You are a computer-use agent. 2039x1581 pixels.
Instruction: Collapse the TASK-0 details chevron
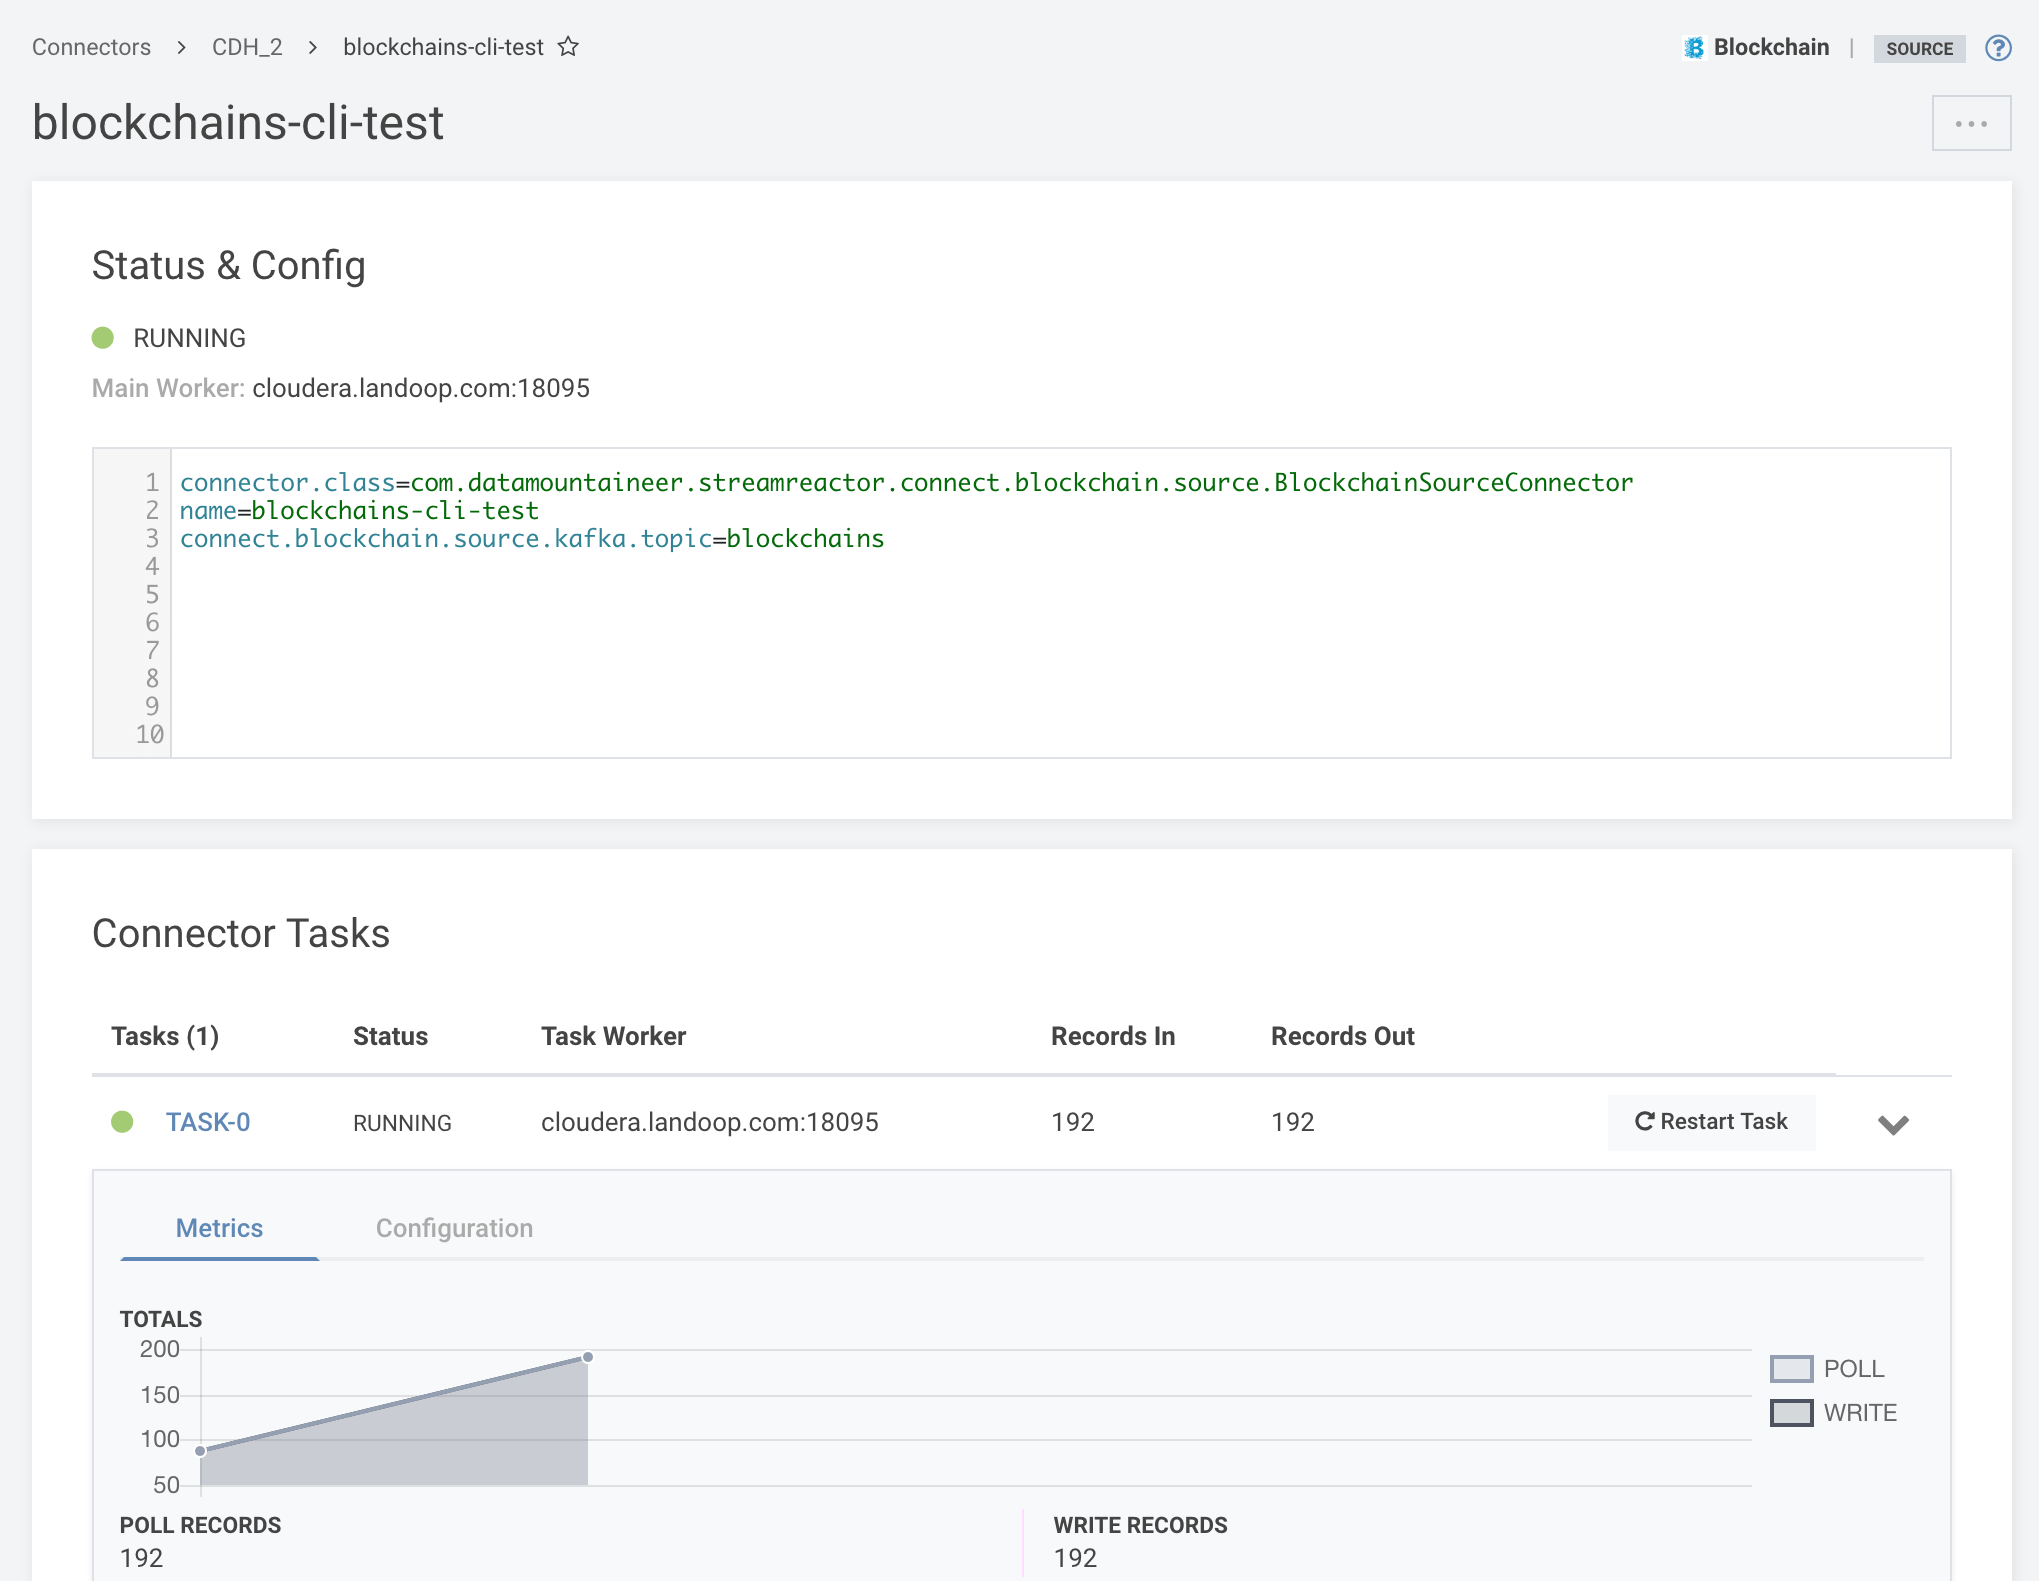click(1893, 1124)
